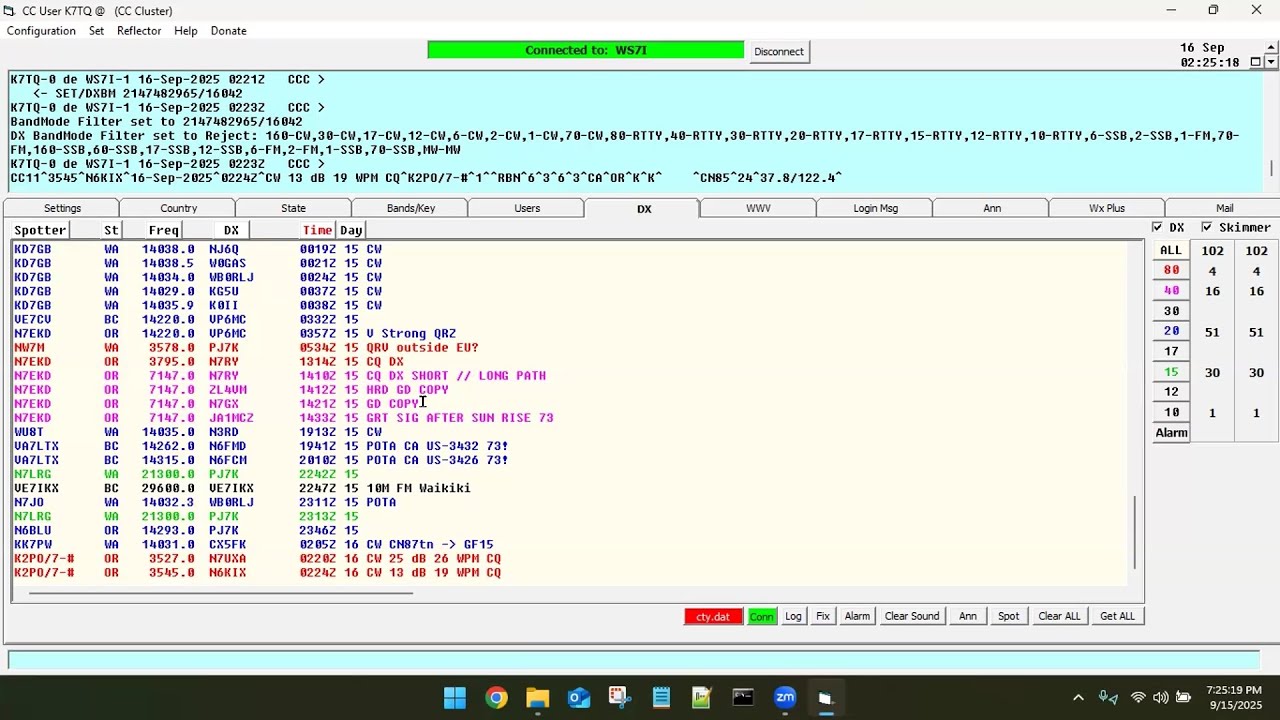This screenshot has width=1280, height=720.
Task: Sort by the Time column header
Action: [317, 230]
